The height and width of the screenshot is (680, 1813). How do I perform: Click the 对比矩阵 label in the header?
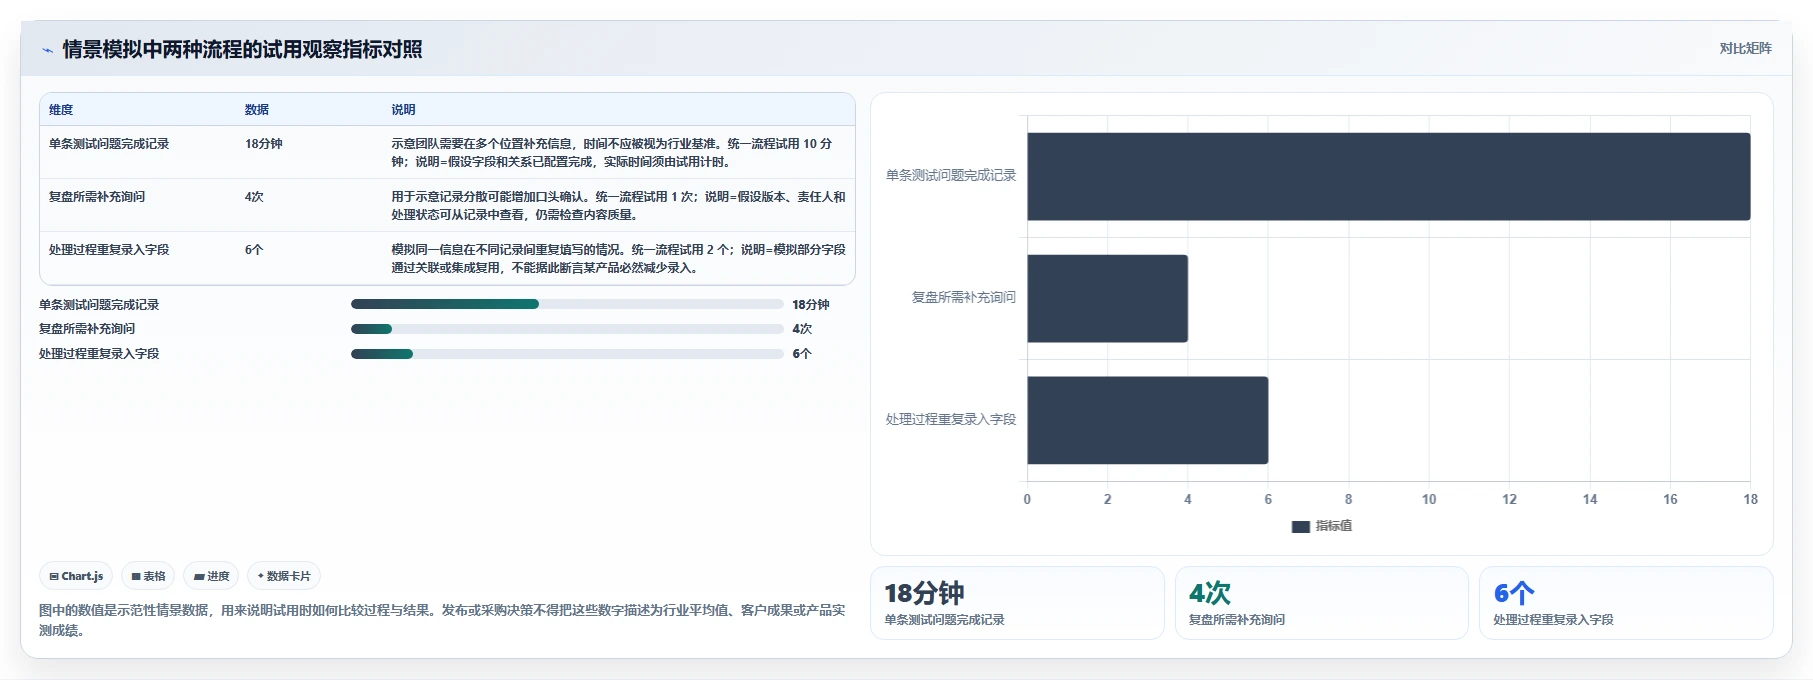pos(1745,48)
